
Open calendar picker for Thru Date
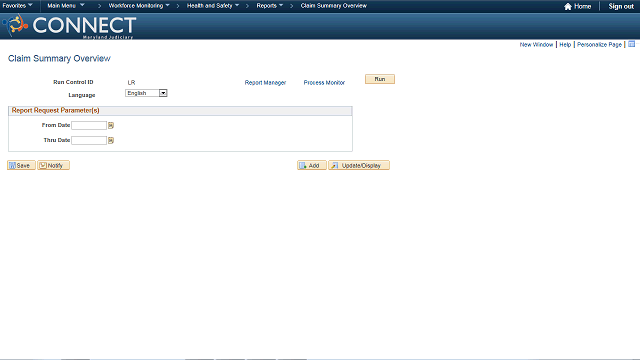111,140
